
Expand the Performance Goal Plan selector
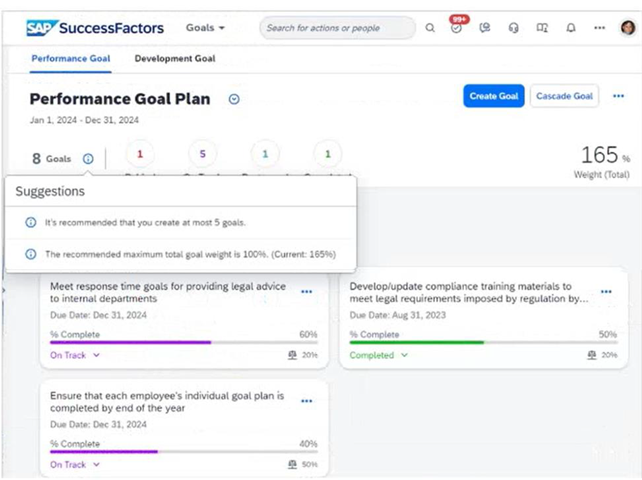(234, 99)
